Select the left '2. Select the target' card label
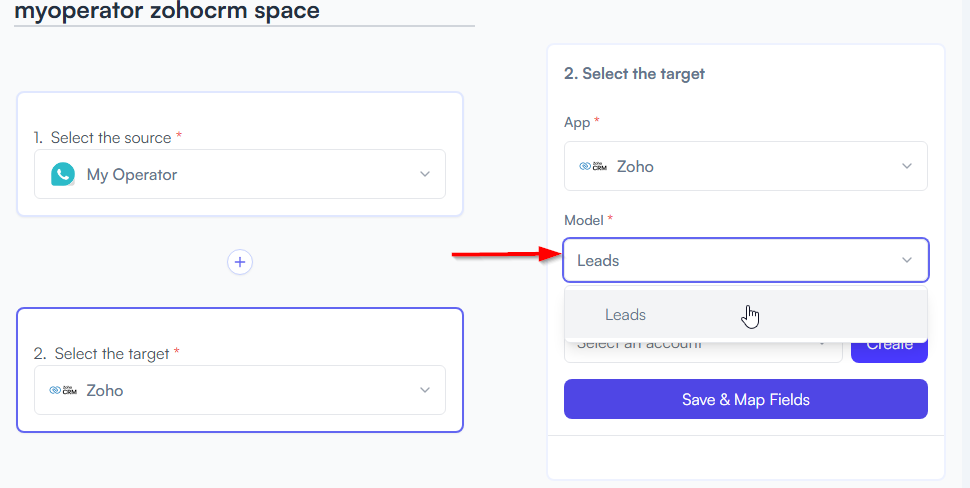Image resolution: width=970 pixels, height=488 pixels. (x=106, y=354)
